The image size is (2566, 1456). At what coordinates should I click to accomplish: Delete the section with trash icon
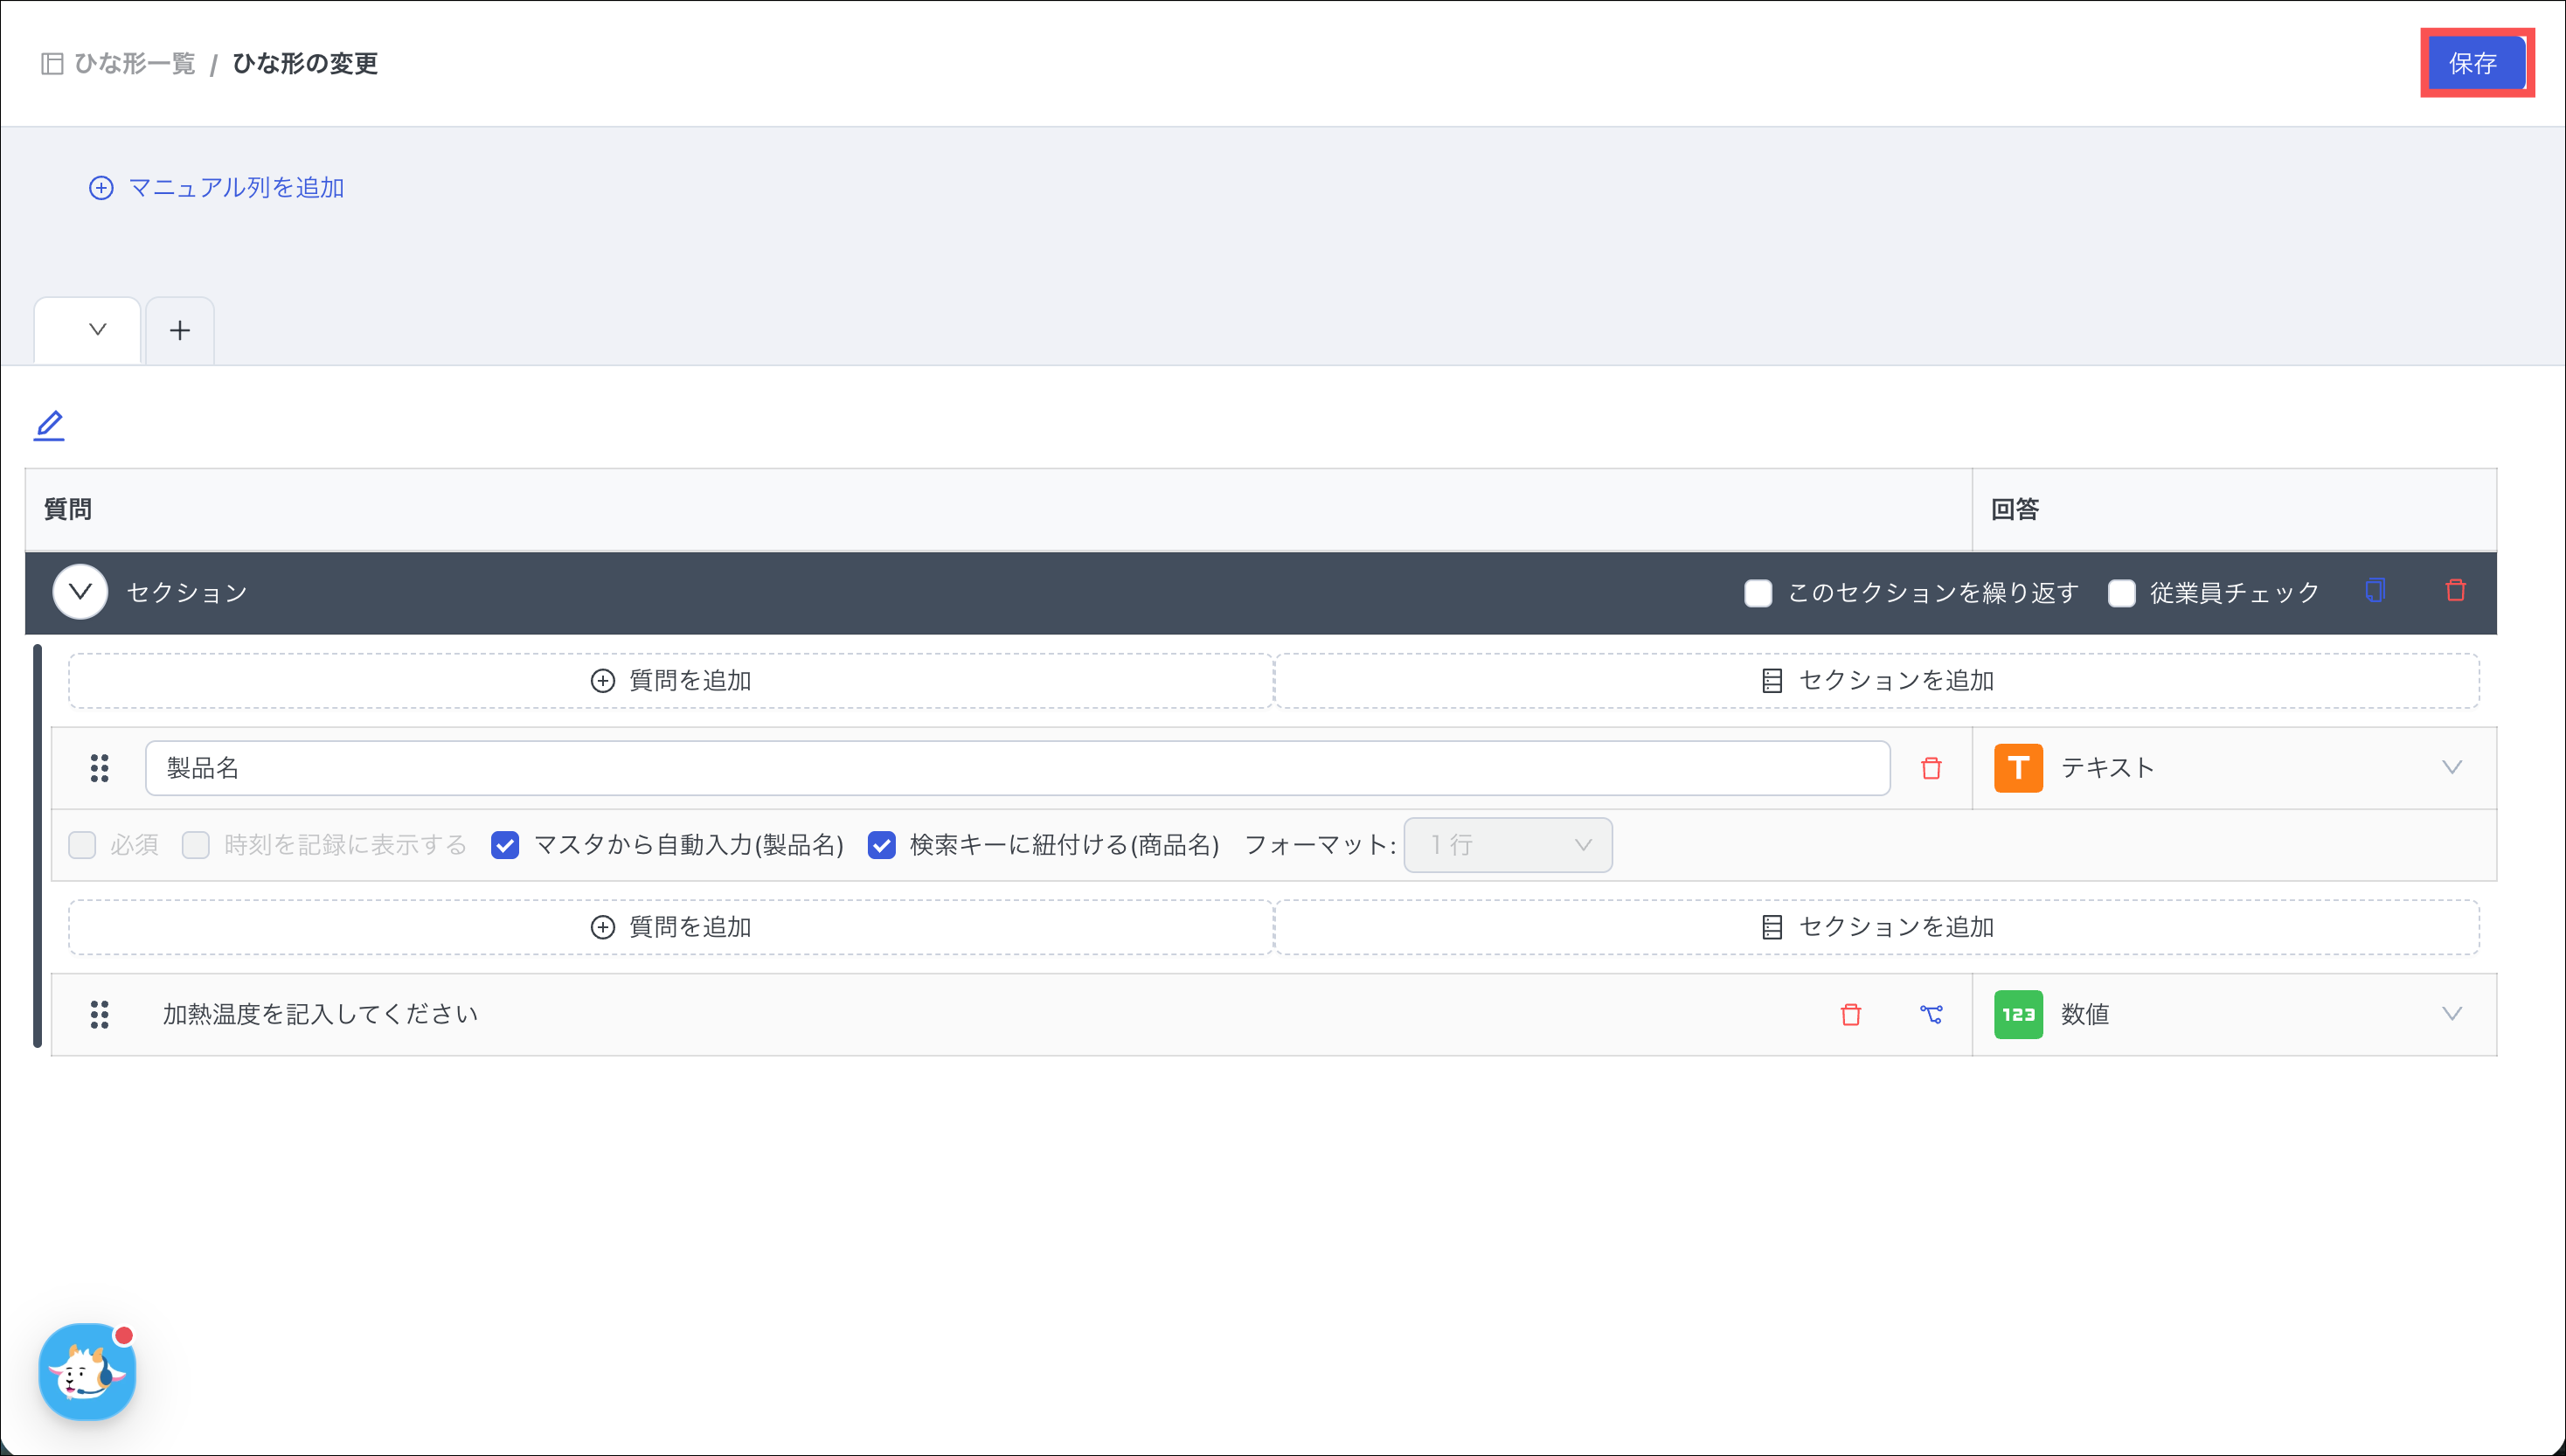2455,591
